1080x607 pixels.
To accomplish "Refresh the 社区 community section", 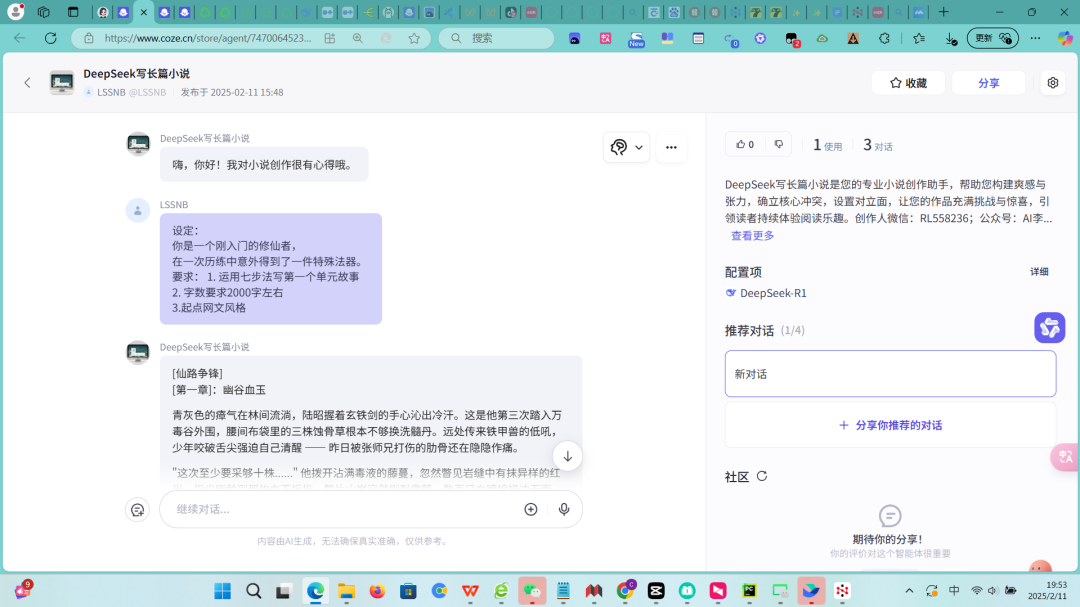I will click(x=762, y=476).
